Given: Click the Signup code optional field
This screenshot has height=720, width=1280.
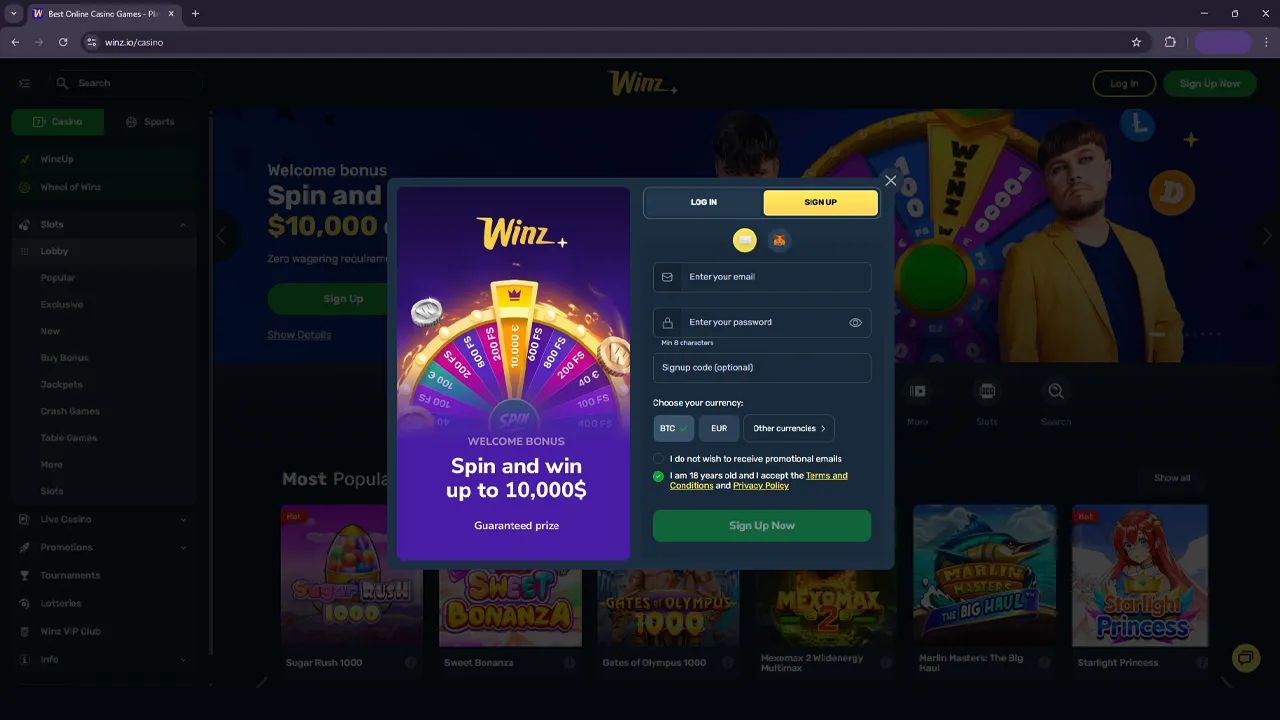Looking at the screenshot, I should pyautogui.click(x=762, y=367).
